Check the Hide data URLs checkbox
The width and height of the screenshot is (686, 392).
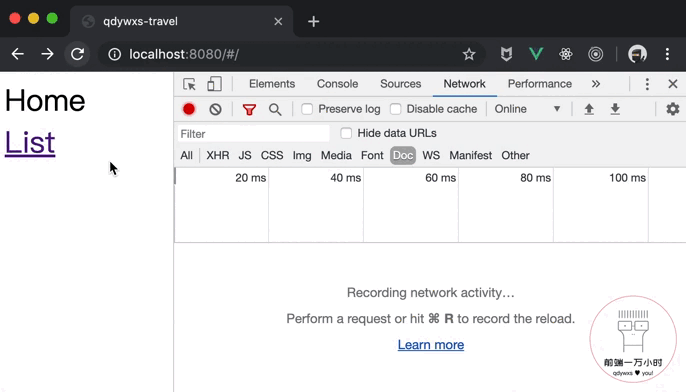346,133
